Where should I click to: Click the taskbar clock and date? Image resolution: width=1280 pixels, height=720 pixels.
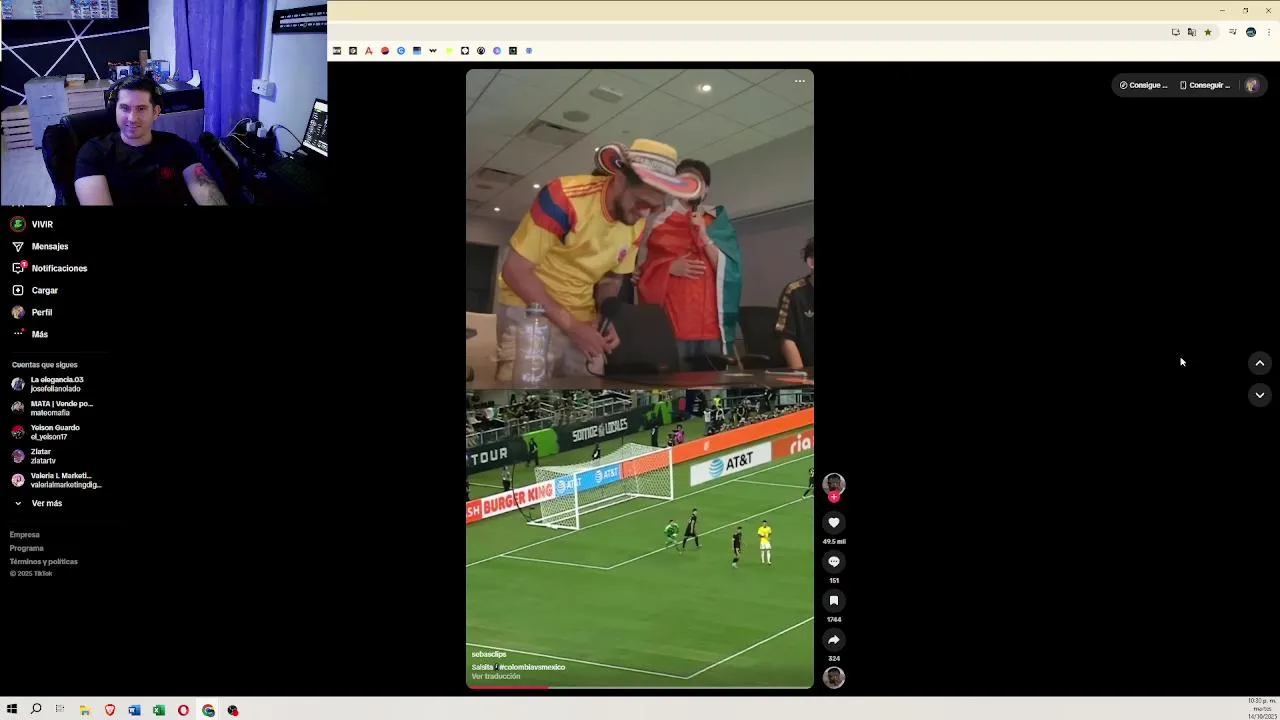[1261, 709]
